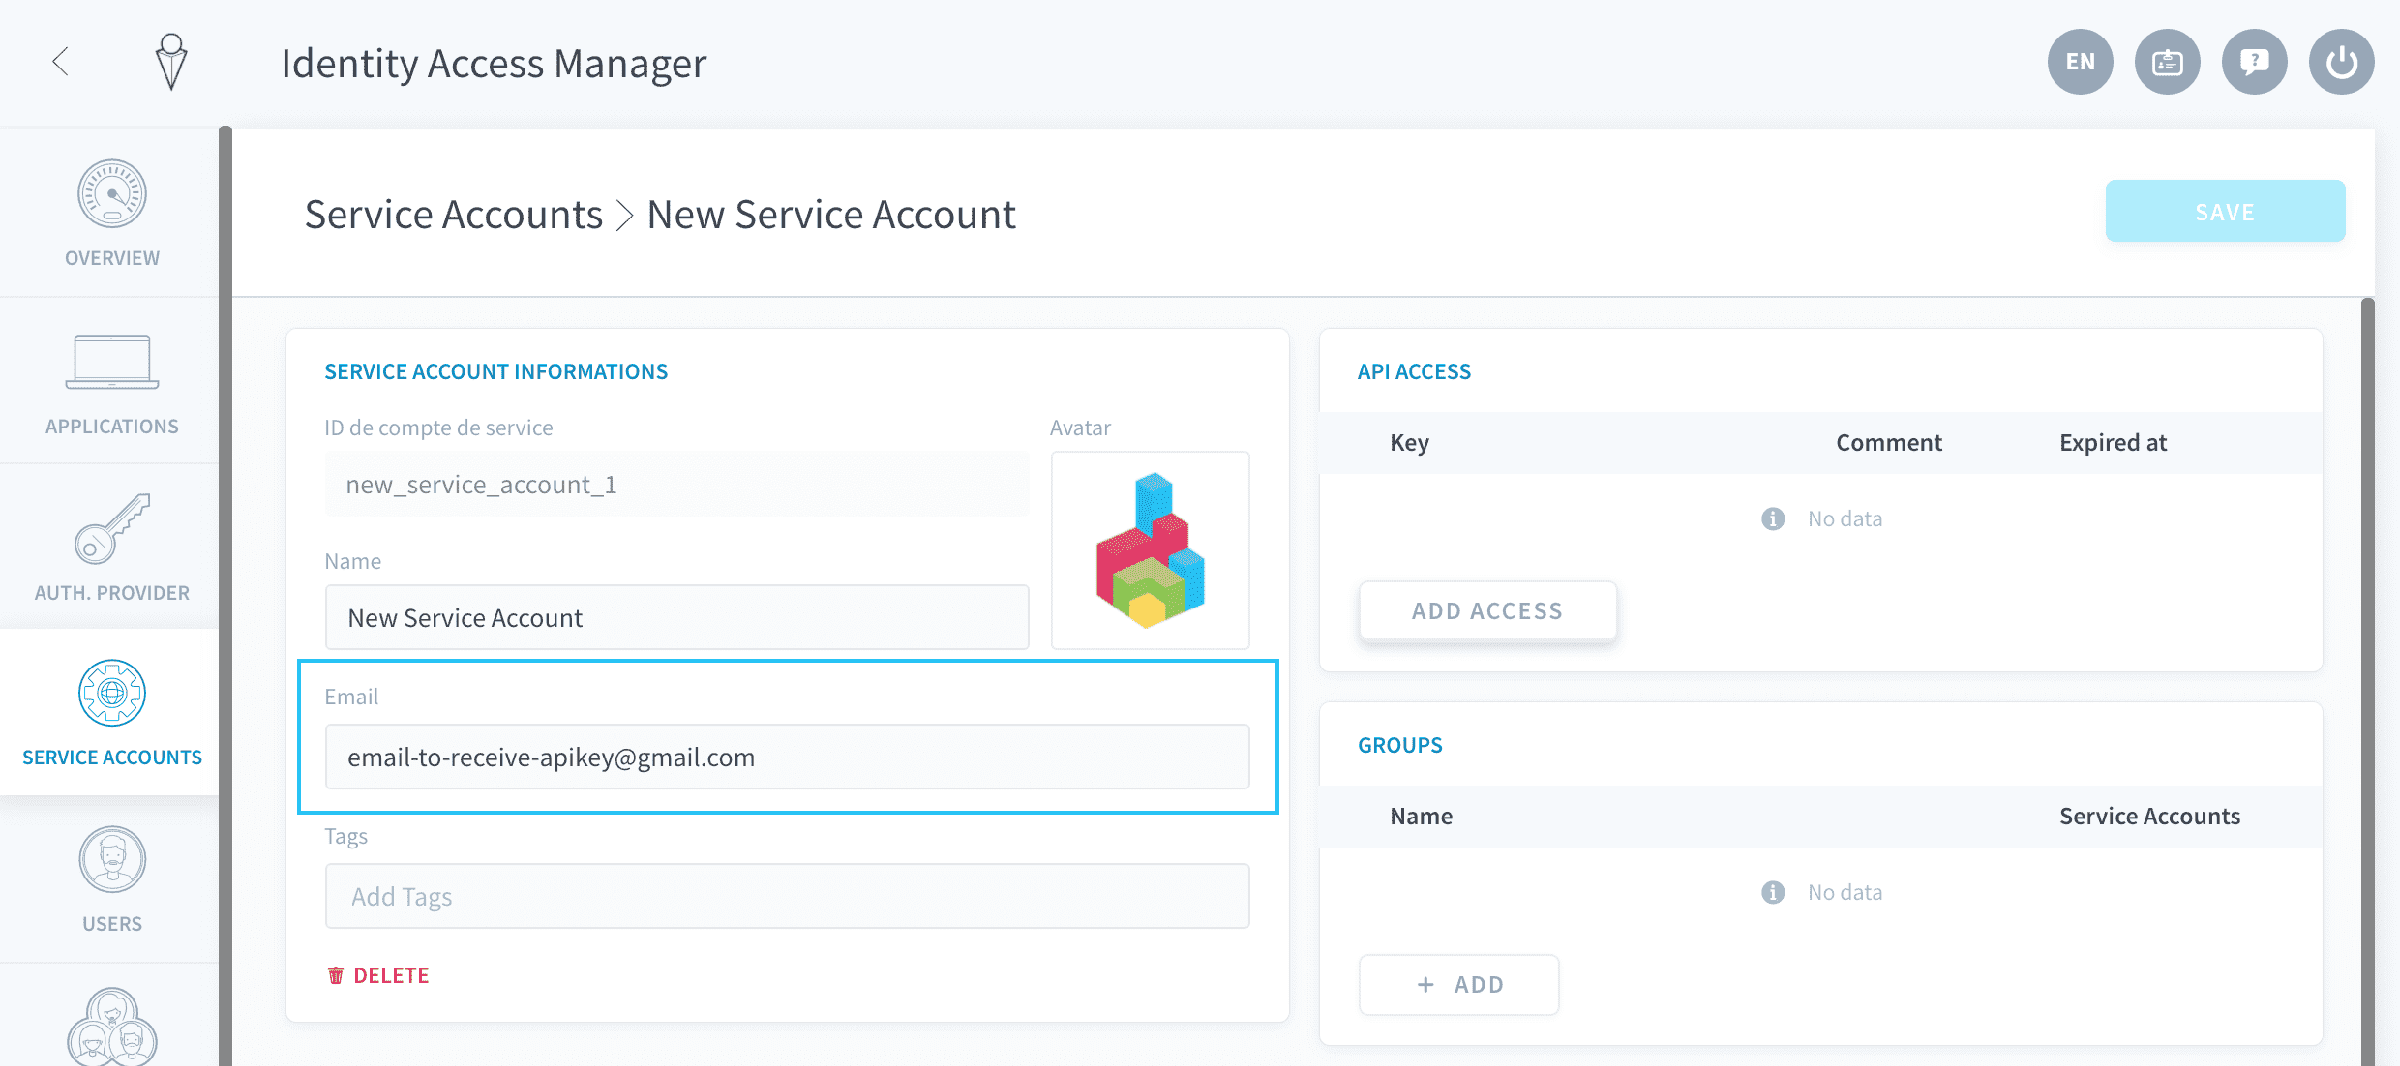Click the power logout icon
The height and width of the screenshot is (1066, 2400).
(x=2341, y=62)
